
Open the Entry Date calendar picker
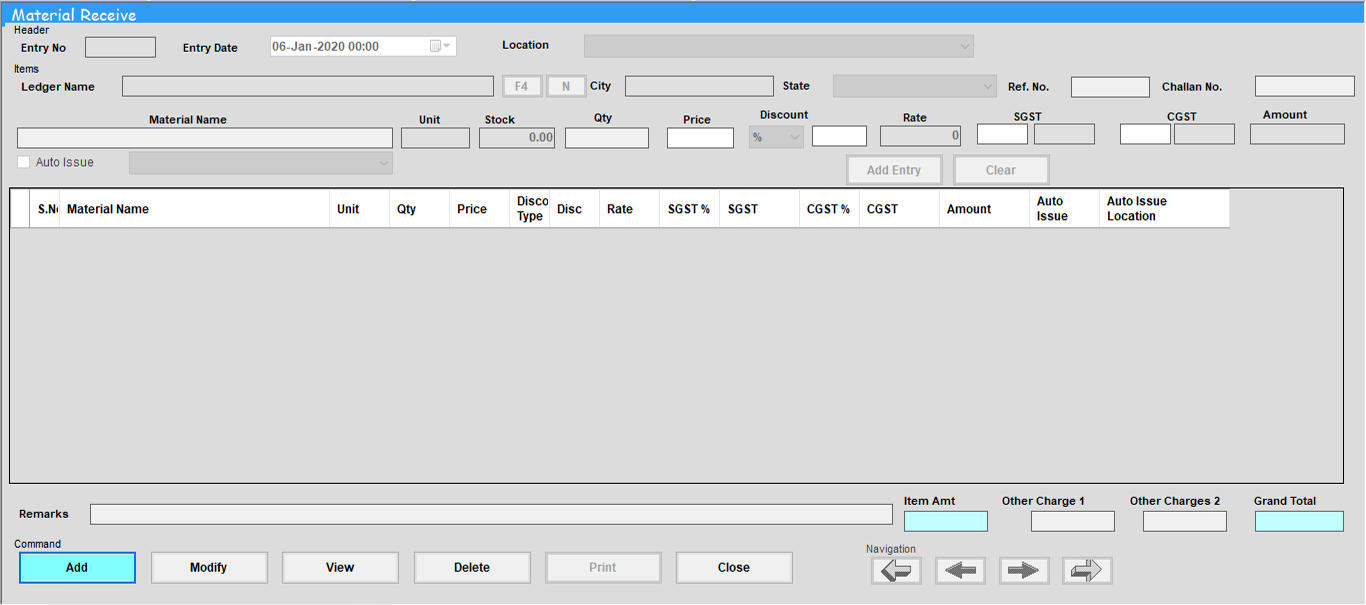439,46
